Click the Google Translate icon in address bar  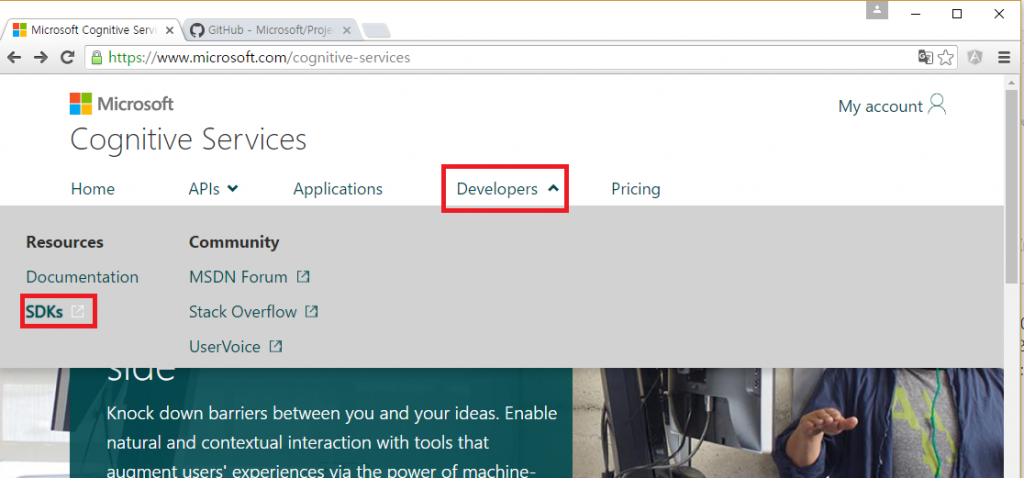tap(926, 58)
